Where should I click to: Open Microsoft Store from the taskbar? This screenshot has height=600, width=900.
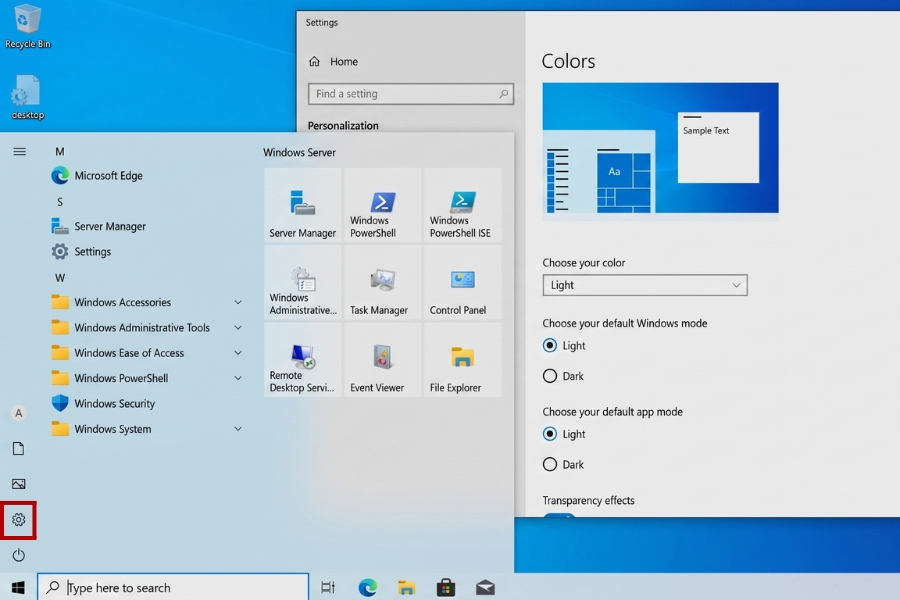(x=446, y=587)
